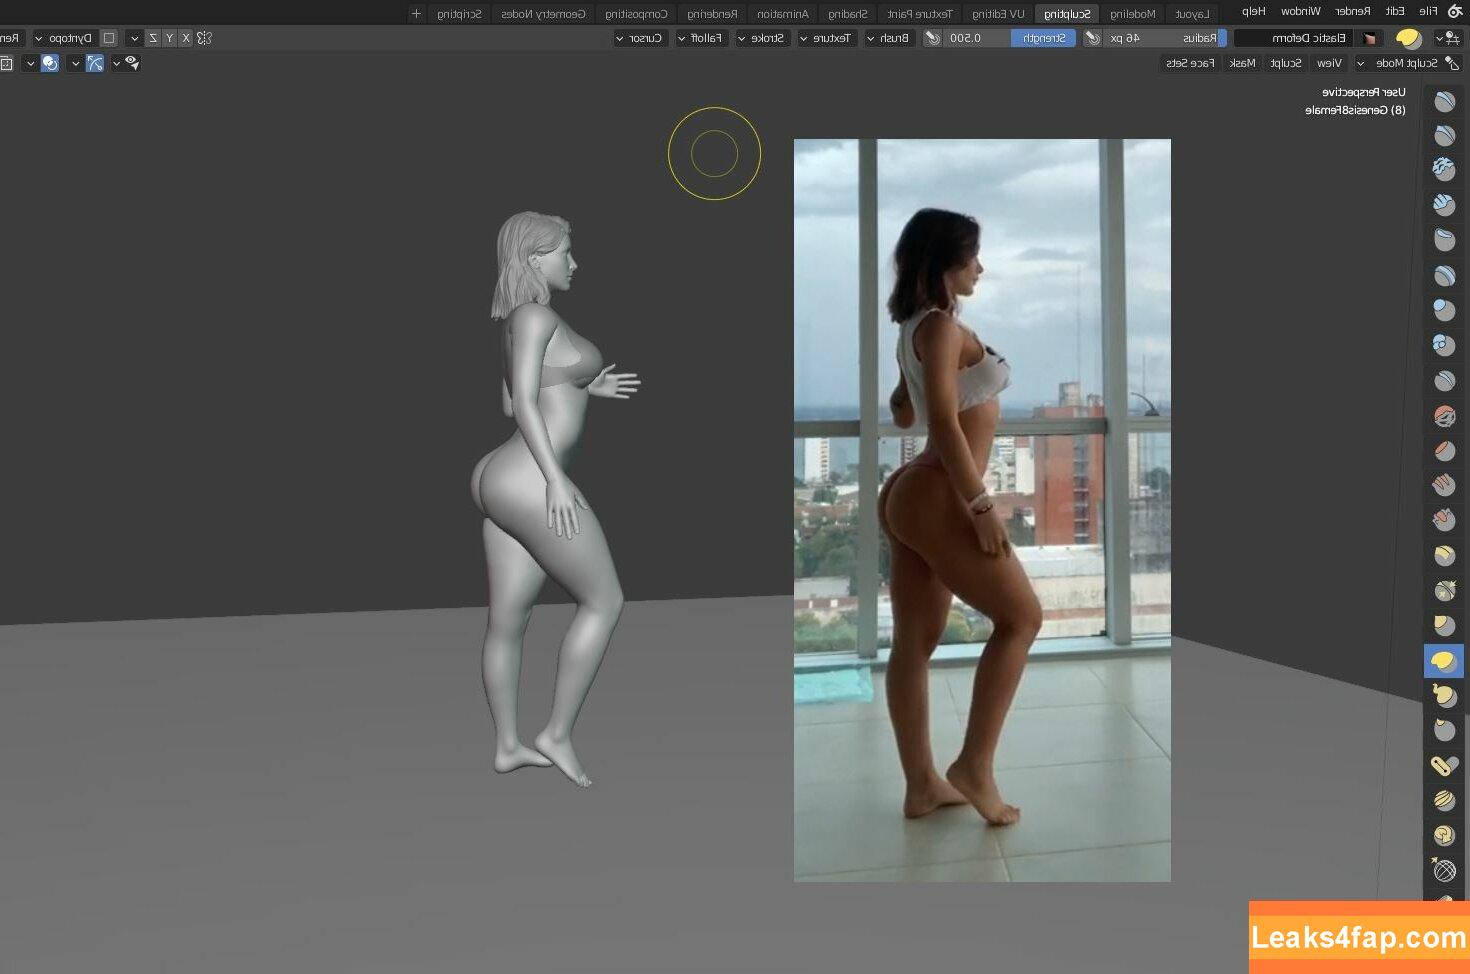
Task: Open the Falloff dropdown
Action: (x=700, y=38)
